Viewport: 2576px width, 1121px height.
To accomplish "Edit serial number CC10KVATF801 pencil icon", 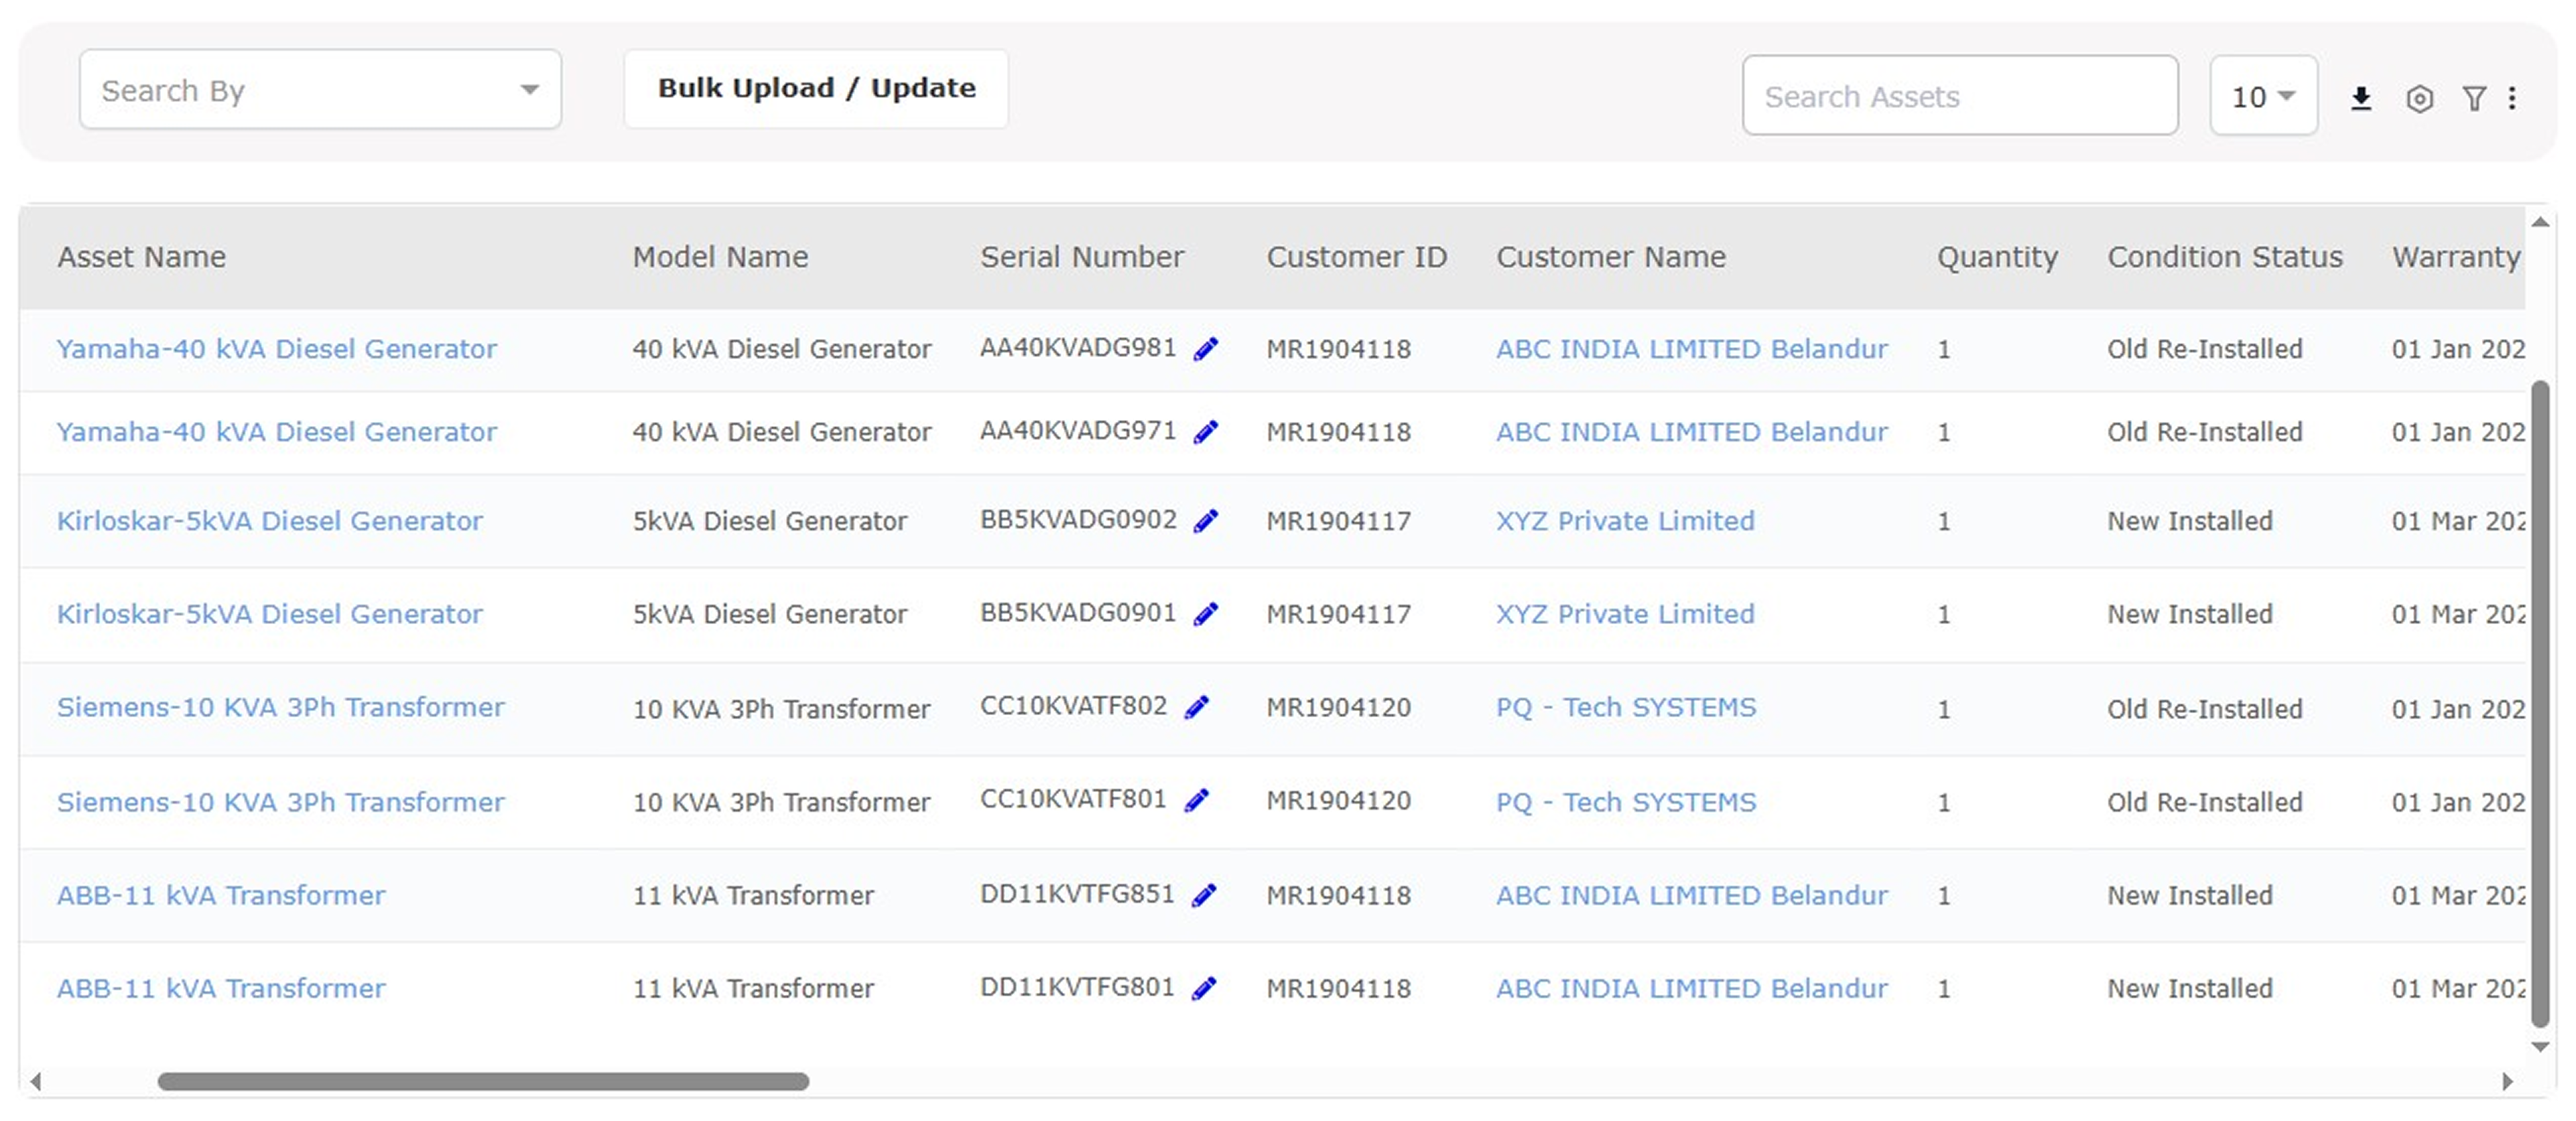I will coord(1197,801).
